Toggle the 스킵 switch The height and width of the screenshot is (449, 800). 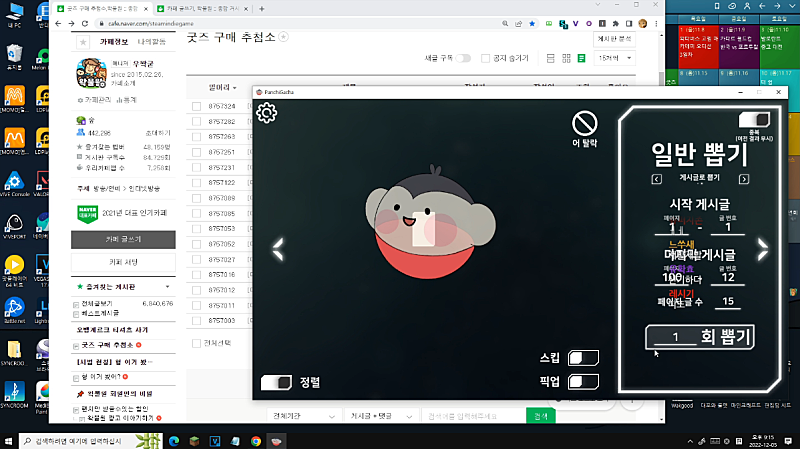click(x=583, y=358)
